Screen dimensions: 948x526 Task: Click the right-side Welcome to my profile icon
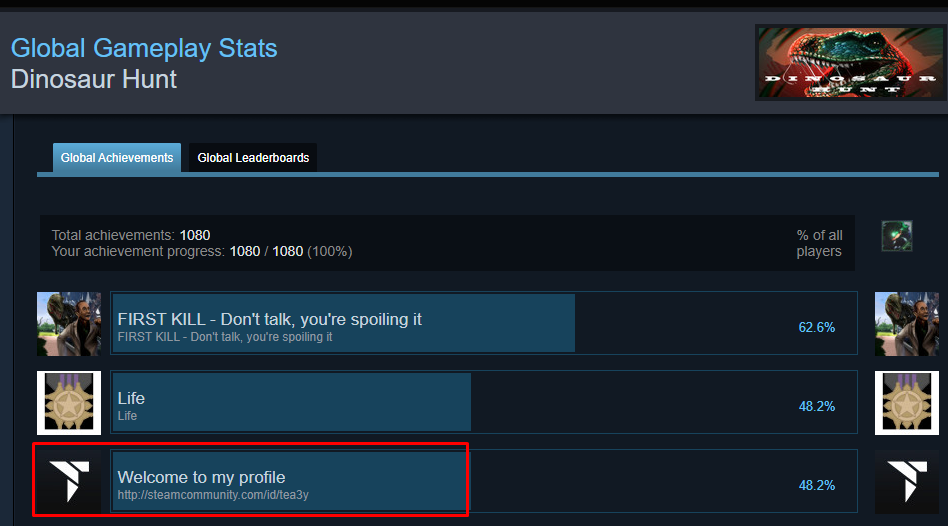click(907, 481)
